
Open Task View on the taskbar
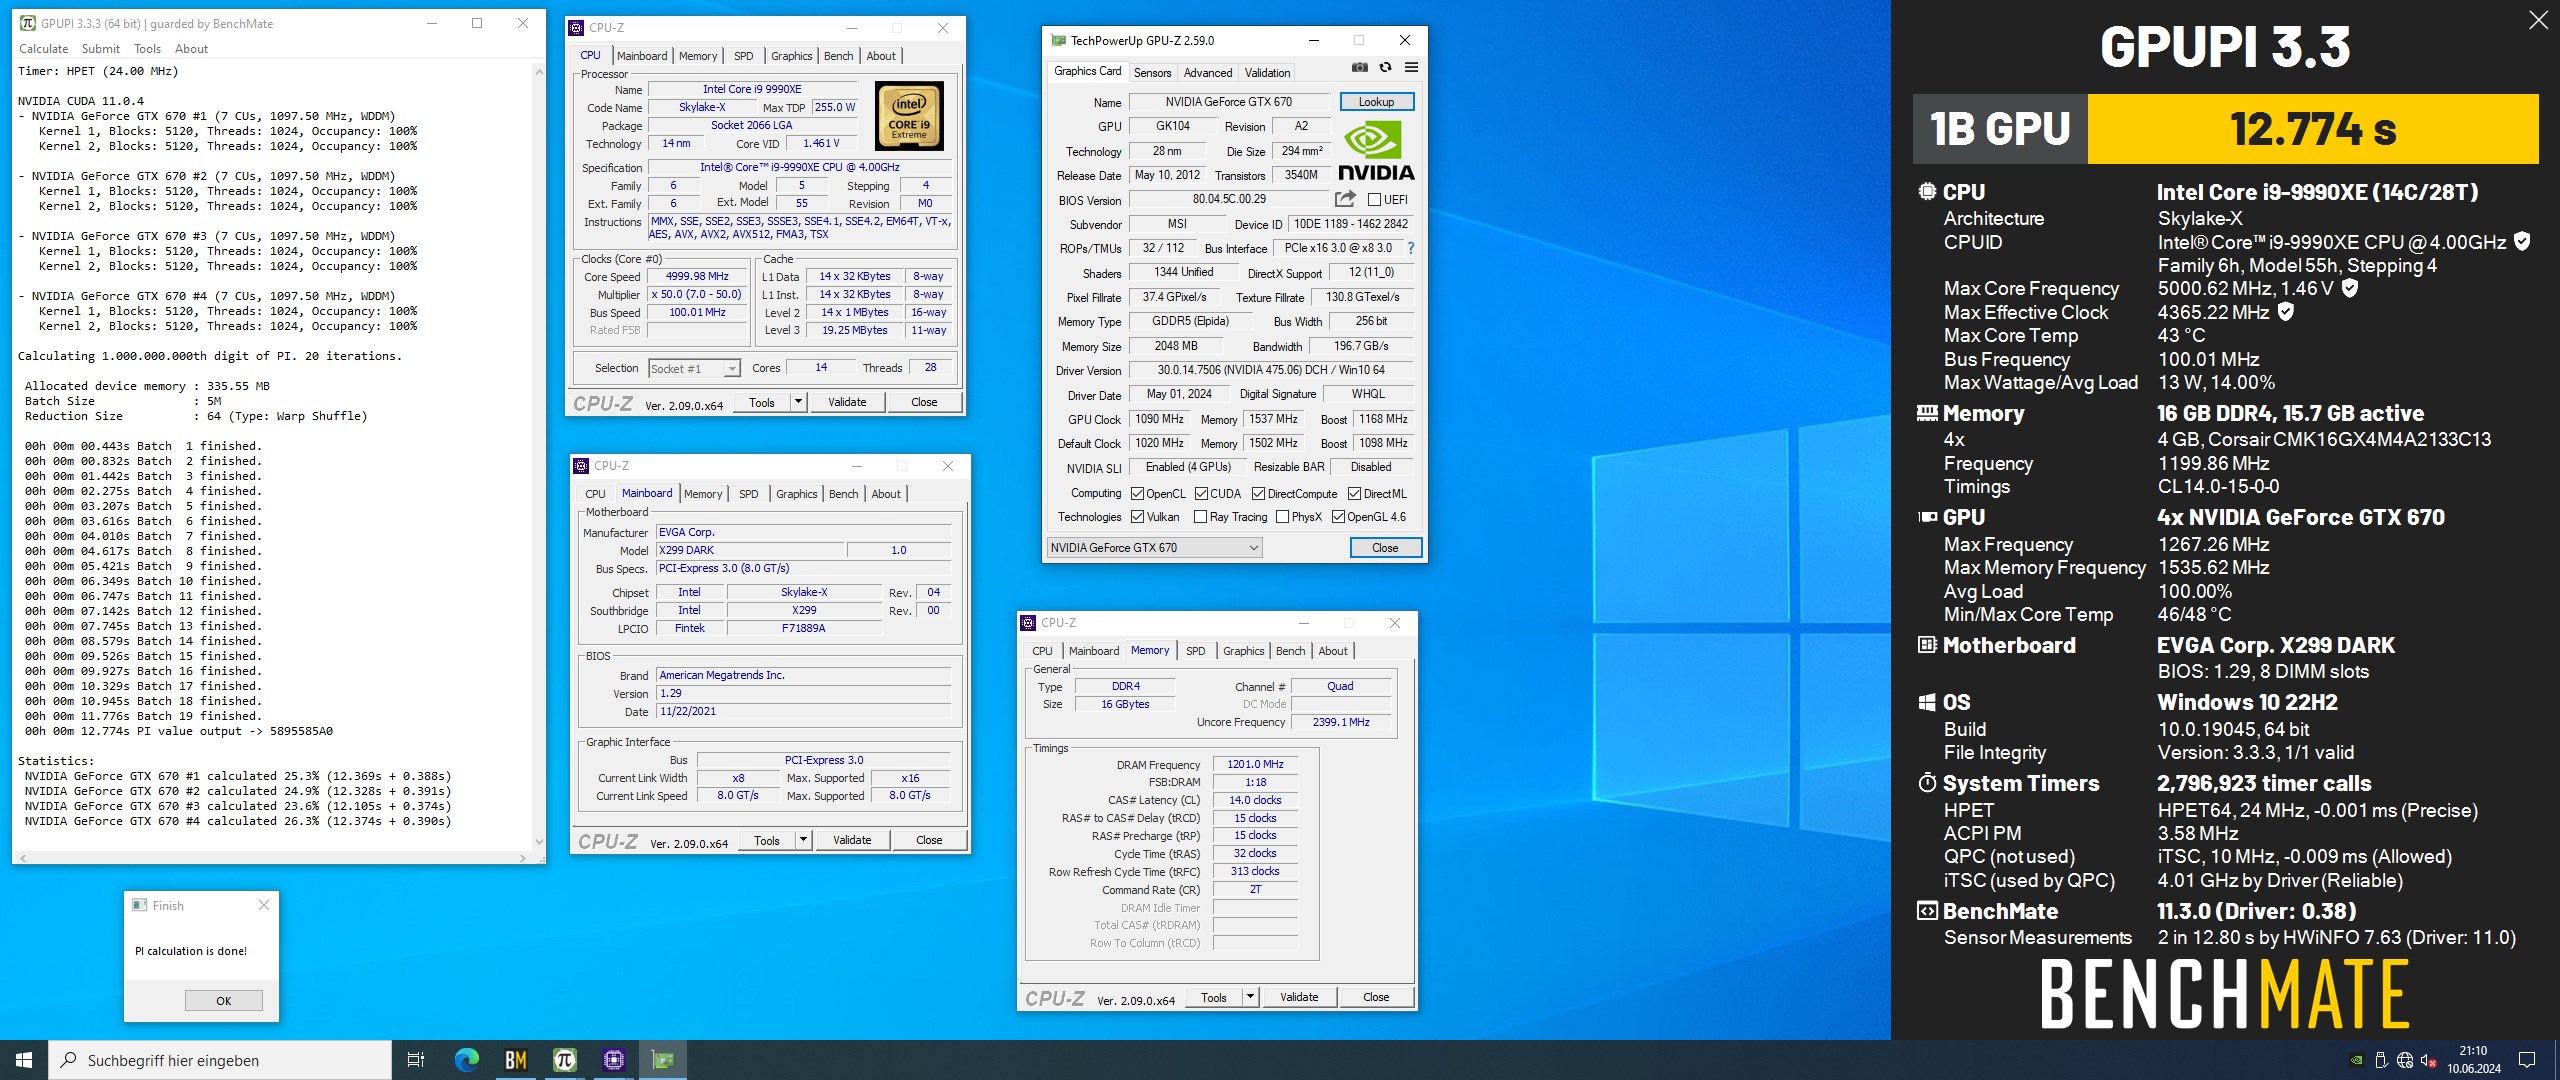click(416, 1060)
